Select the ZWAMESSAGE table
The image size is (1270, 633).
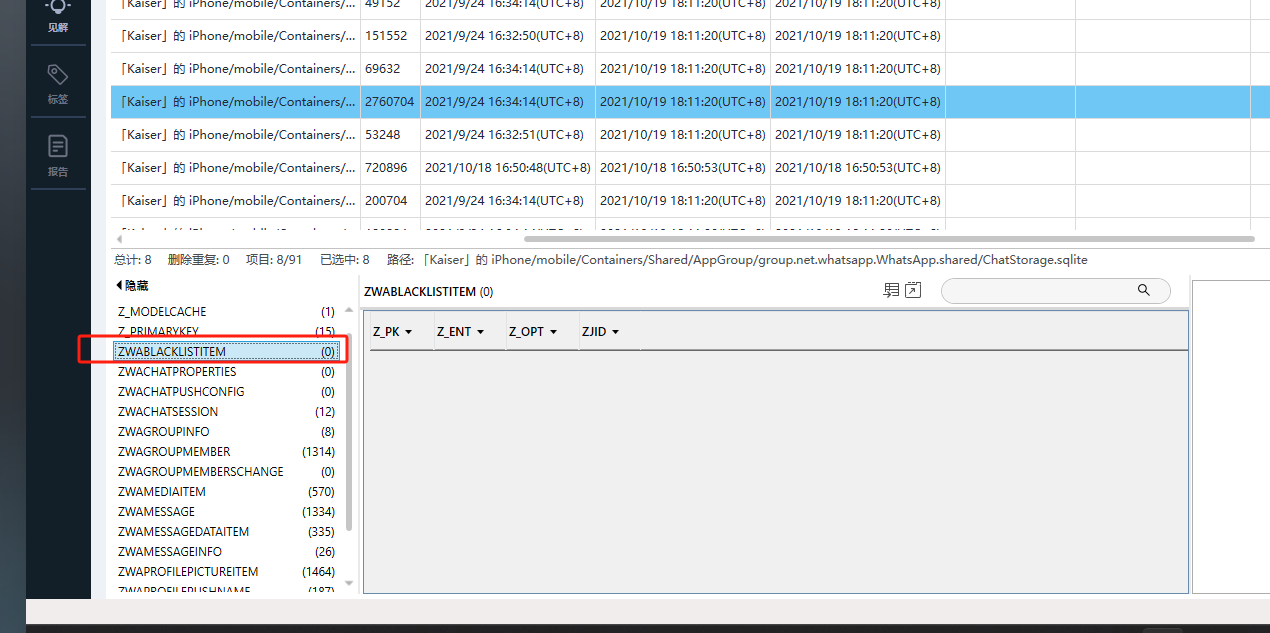pyautogui.click(x=156, y=512)
